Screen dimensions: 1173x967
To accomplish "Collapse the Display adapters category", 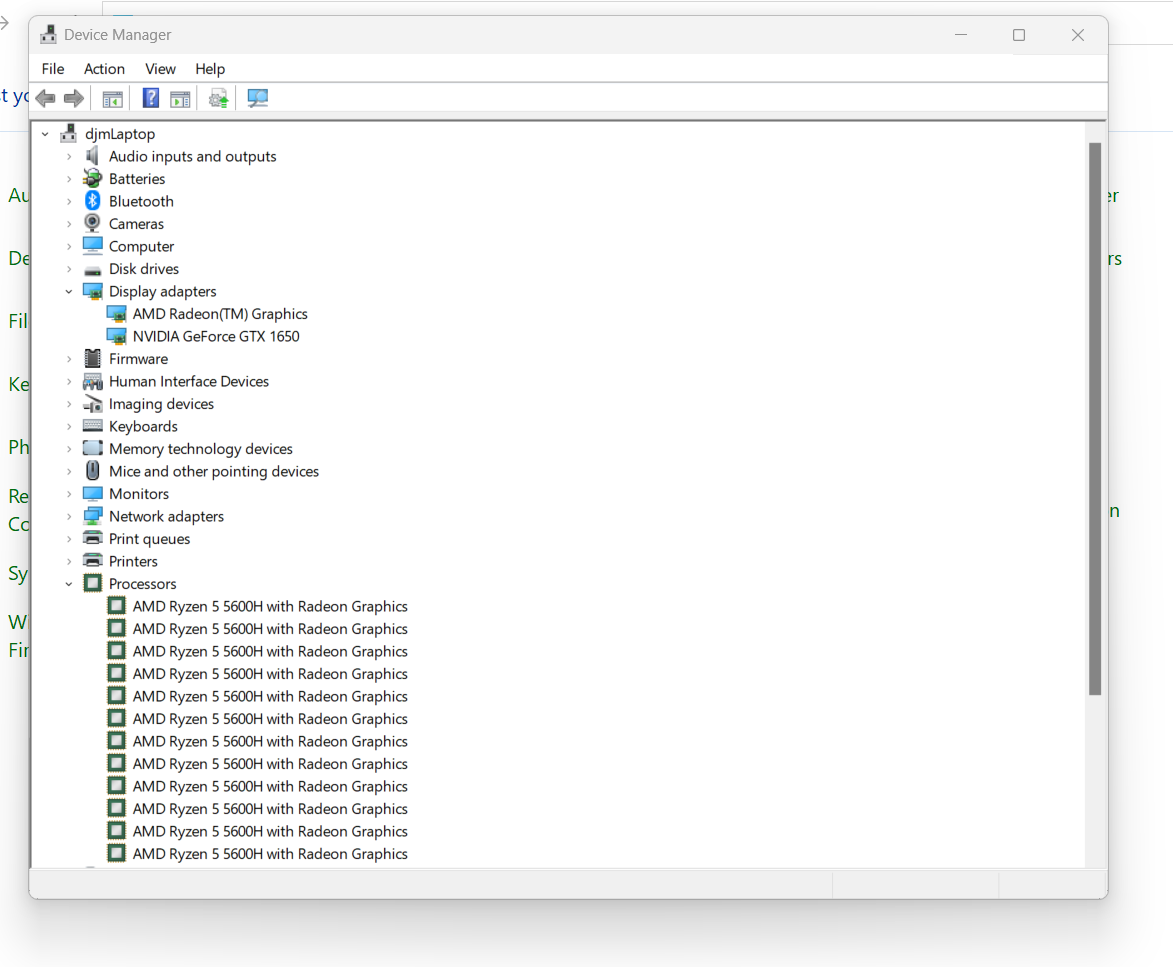I will click(69, 292).
